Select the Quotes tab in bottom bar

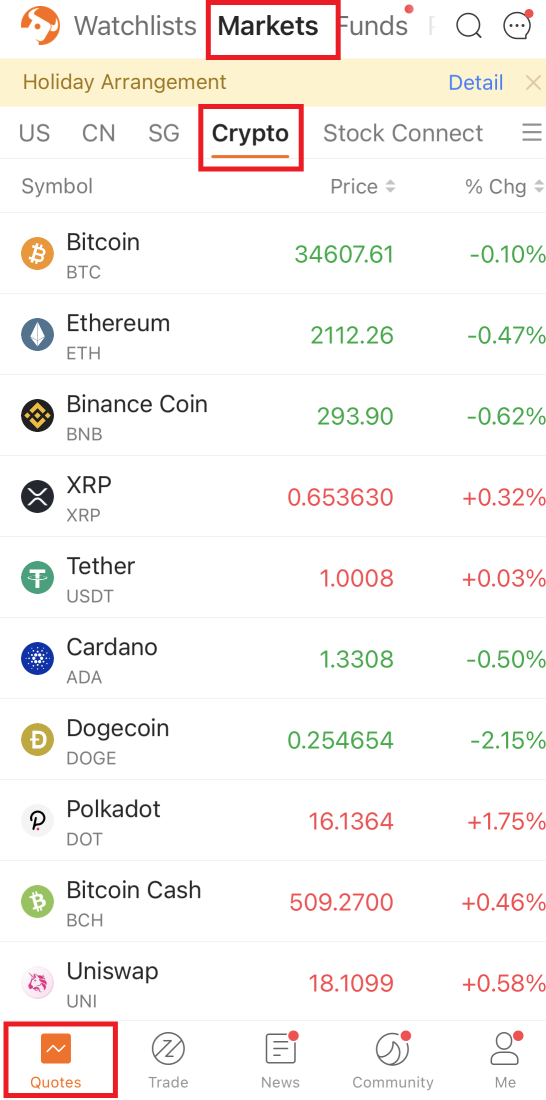[56, 1061]
